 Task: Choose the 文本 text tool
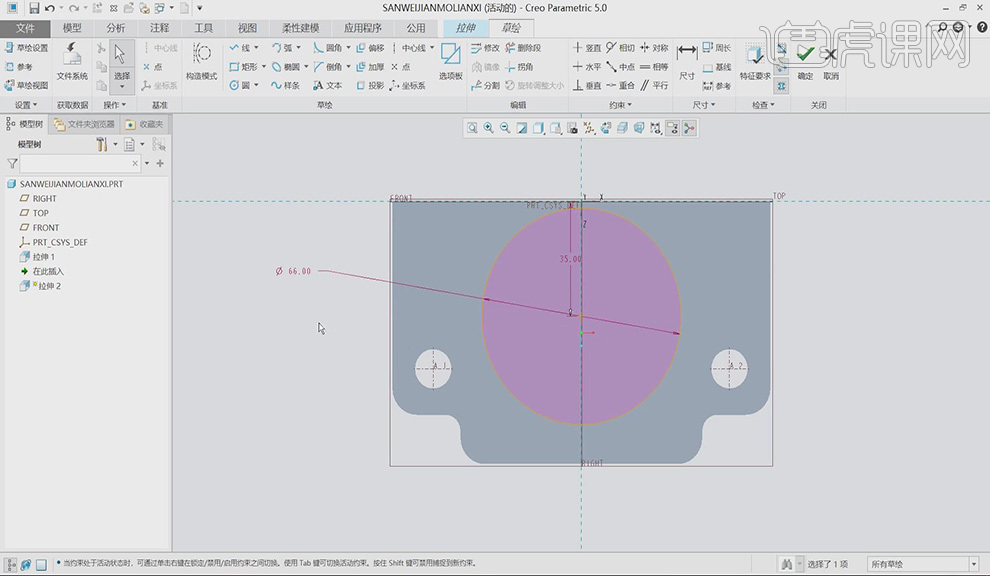point(327,86)
